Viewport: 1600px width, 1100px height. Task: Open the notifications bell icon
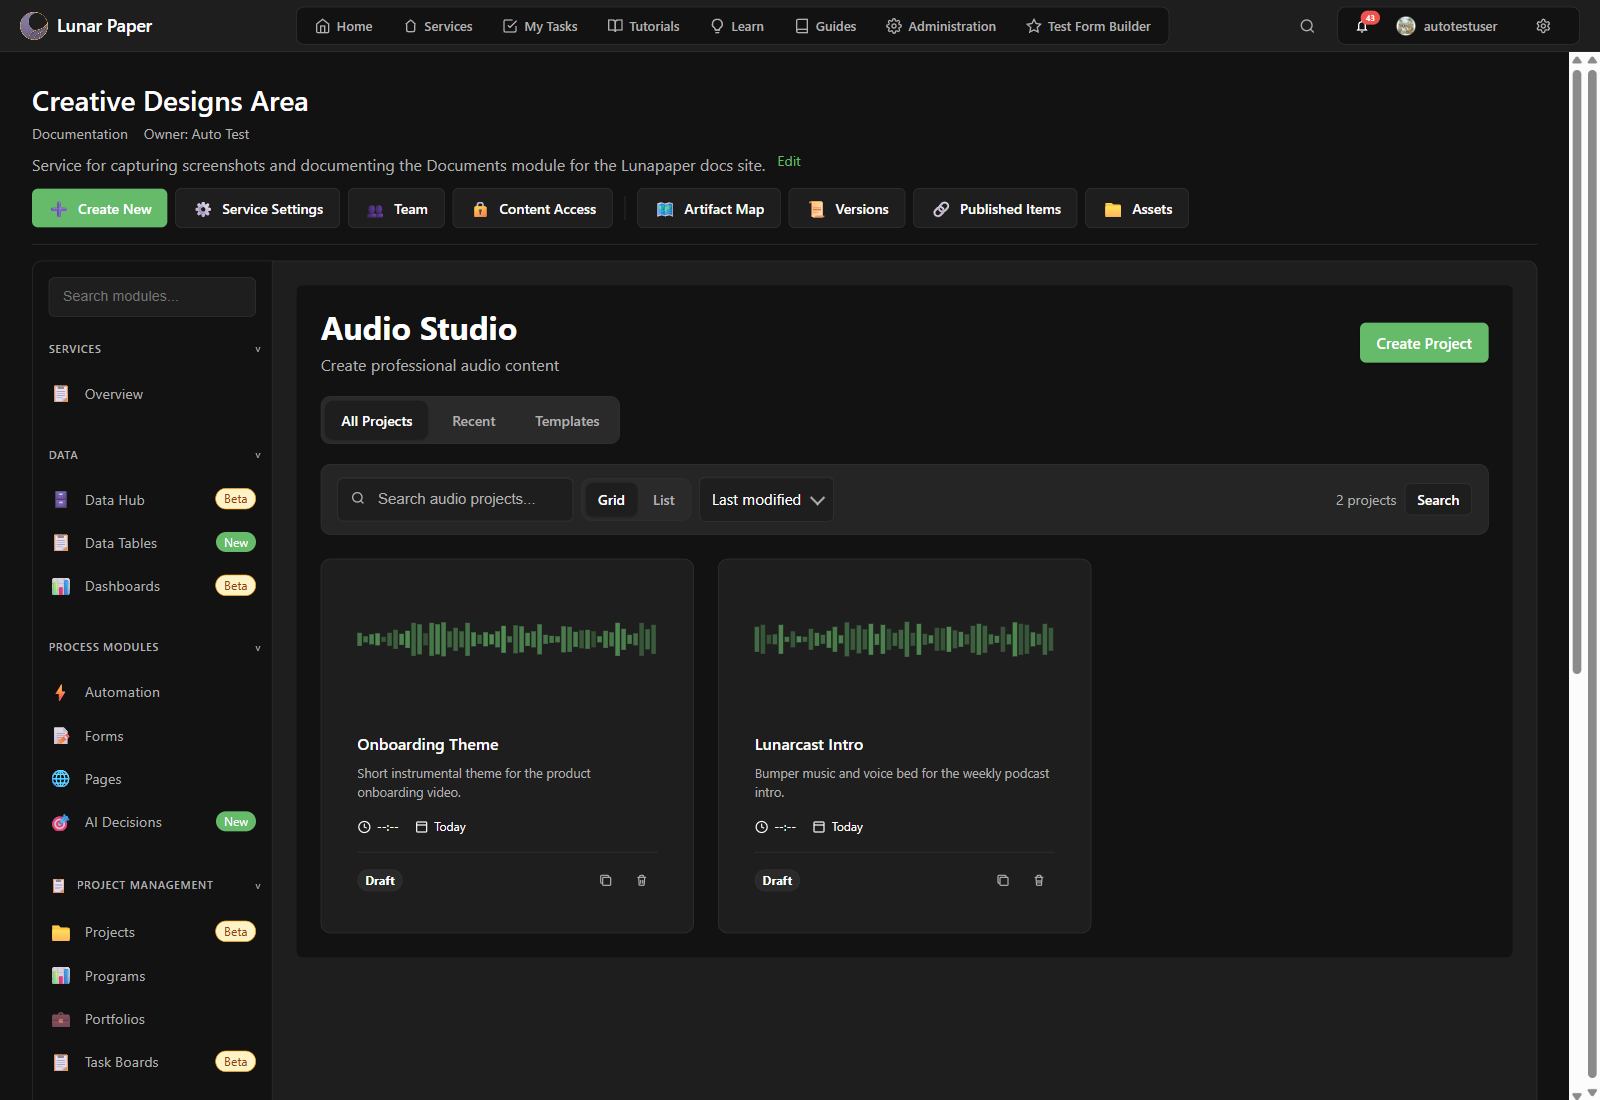tap(1362, 26)
